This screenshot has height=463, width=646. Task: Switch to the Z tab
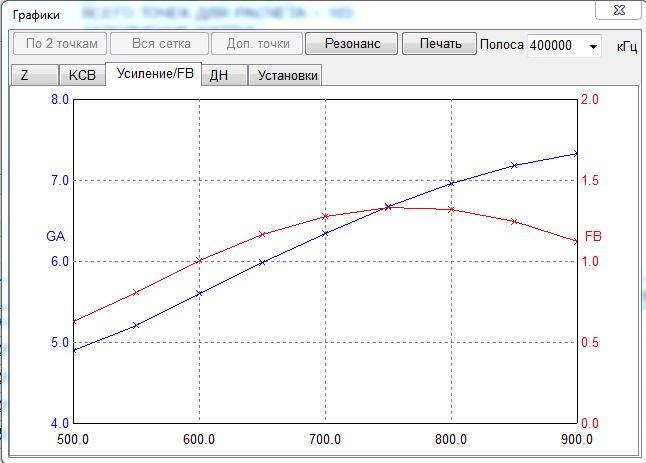(x=34, y=75)
